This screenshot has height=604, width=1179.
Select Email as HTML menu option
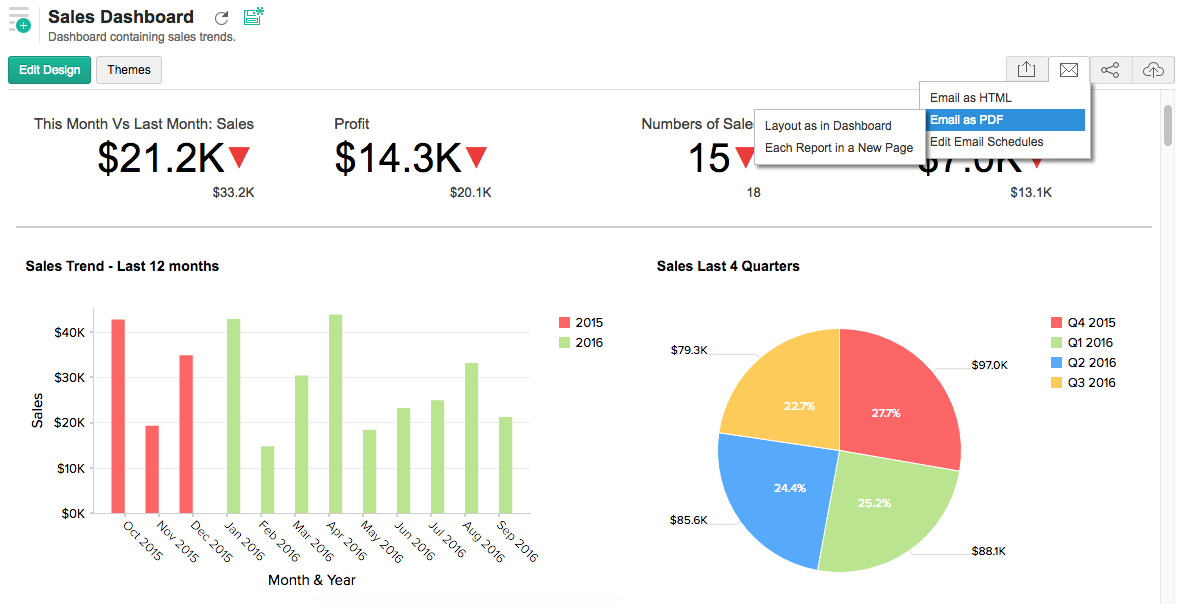970,98
